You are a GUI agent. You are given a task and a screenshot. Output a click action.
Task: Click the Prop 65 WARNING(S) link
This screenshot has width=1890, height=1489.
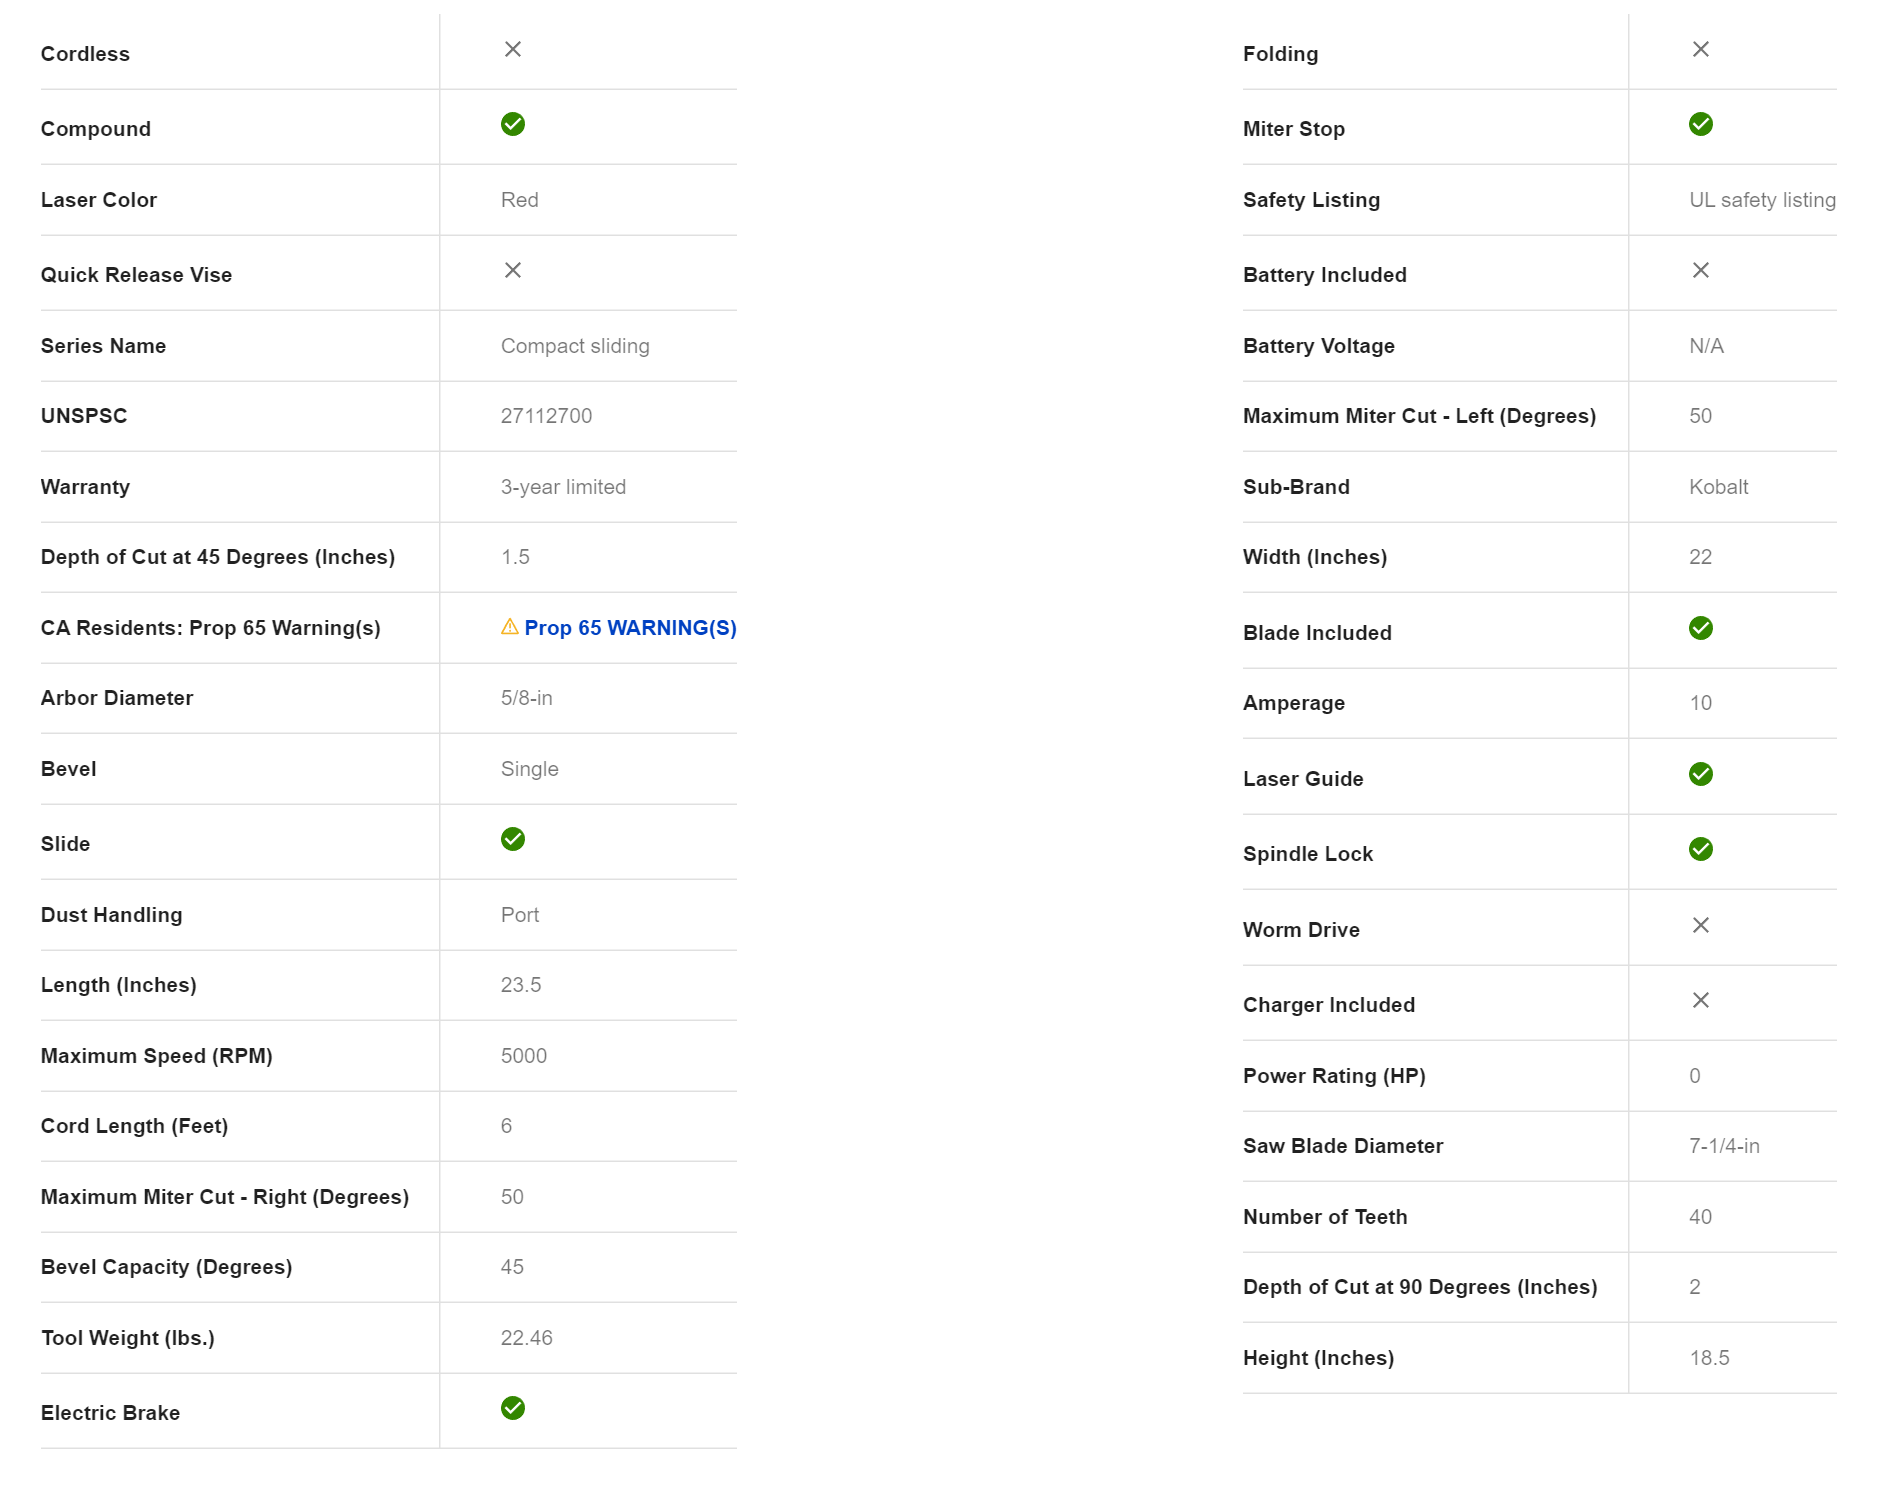click(x=630, y=628)
